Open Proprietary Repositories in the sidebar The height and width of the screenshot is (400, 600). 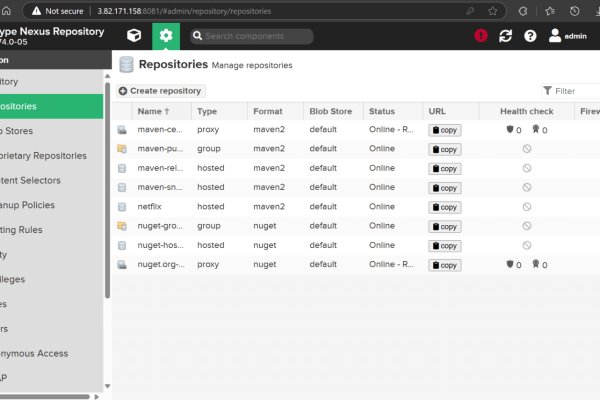pos(51,156)
